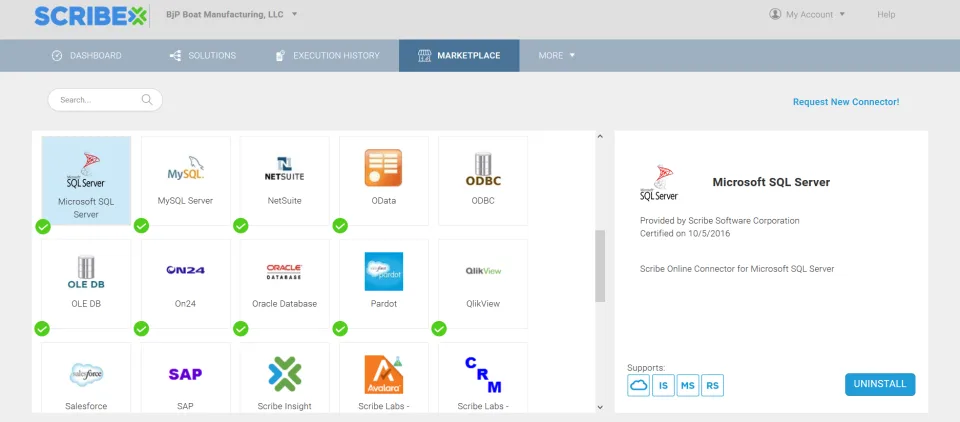Go to the Execution History tab
960x422 pixels.
(328, 56)
